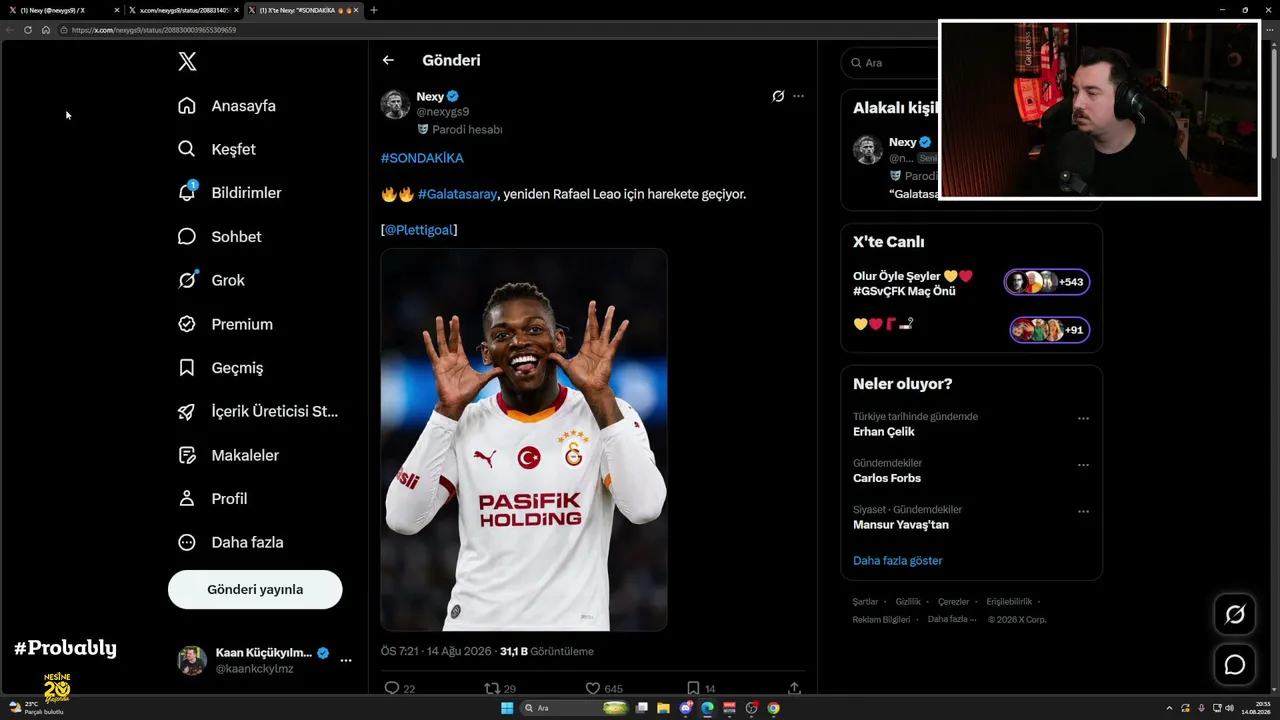The width and height of the screenshot is (1280, 720).
Task: Go to the X logo home link
Action: 187,62
